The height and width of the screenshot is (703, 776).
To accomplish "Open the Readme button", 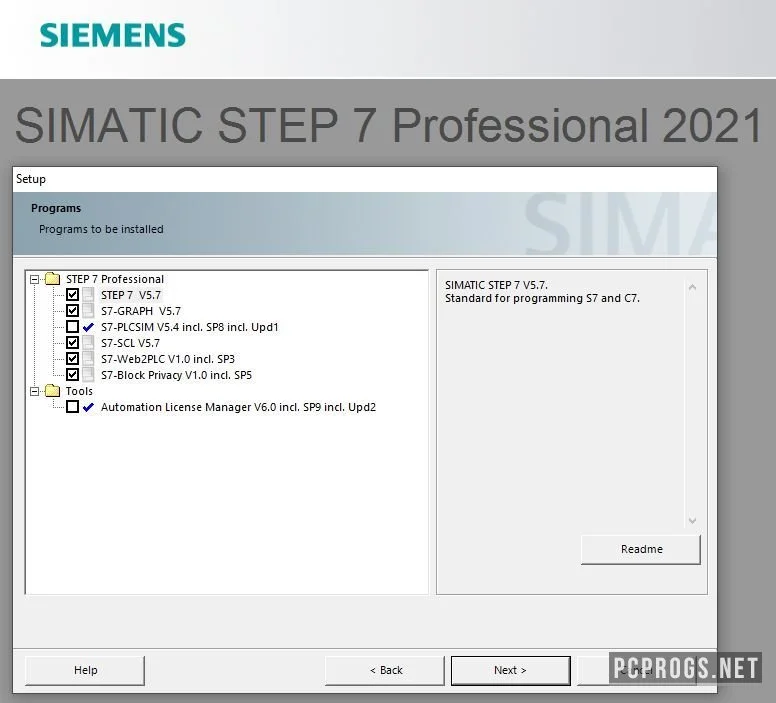I will pyautogui.click(x=641, y=549).
